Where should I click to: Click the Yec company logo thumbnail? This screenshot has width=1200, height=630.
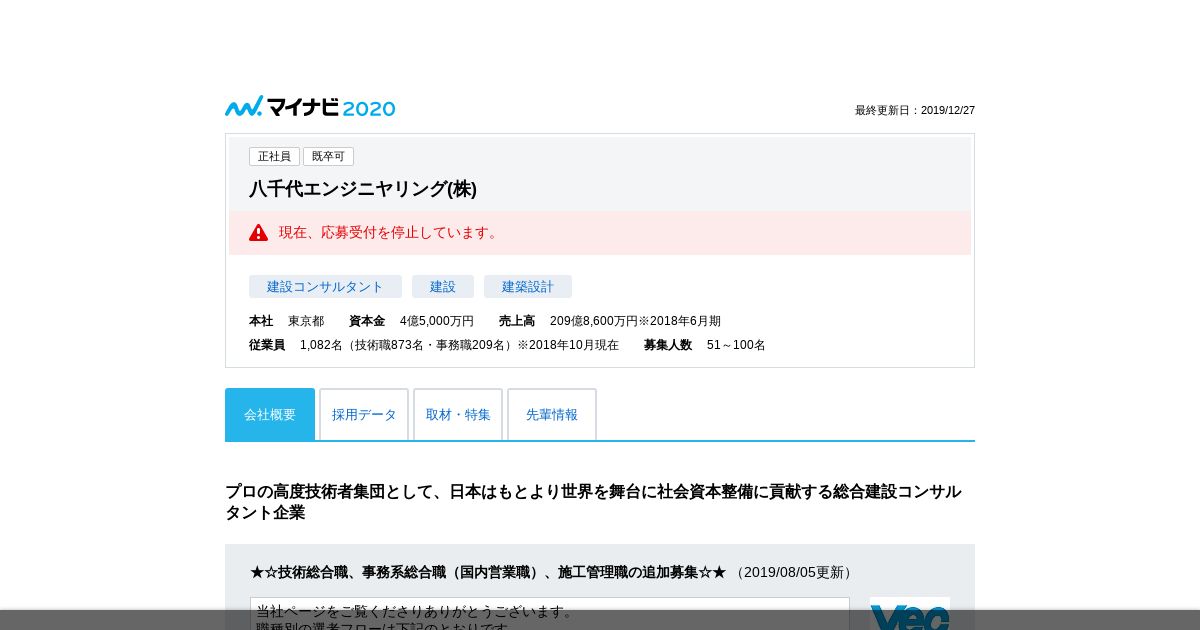pos(910,614)
